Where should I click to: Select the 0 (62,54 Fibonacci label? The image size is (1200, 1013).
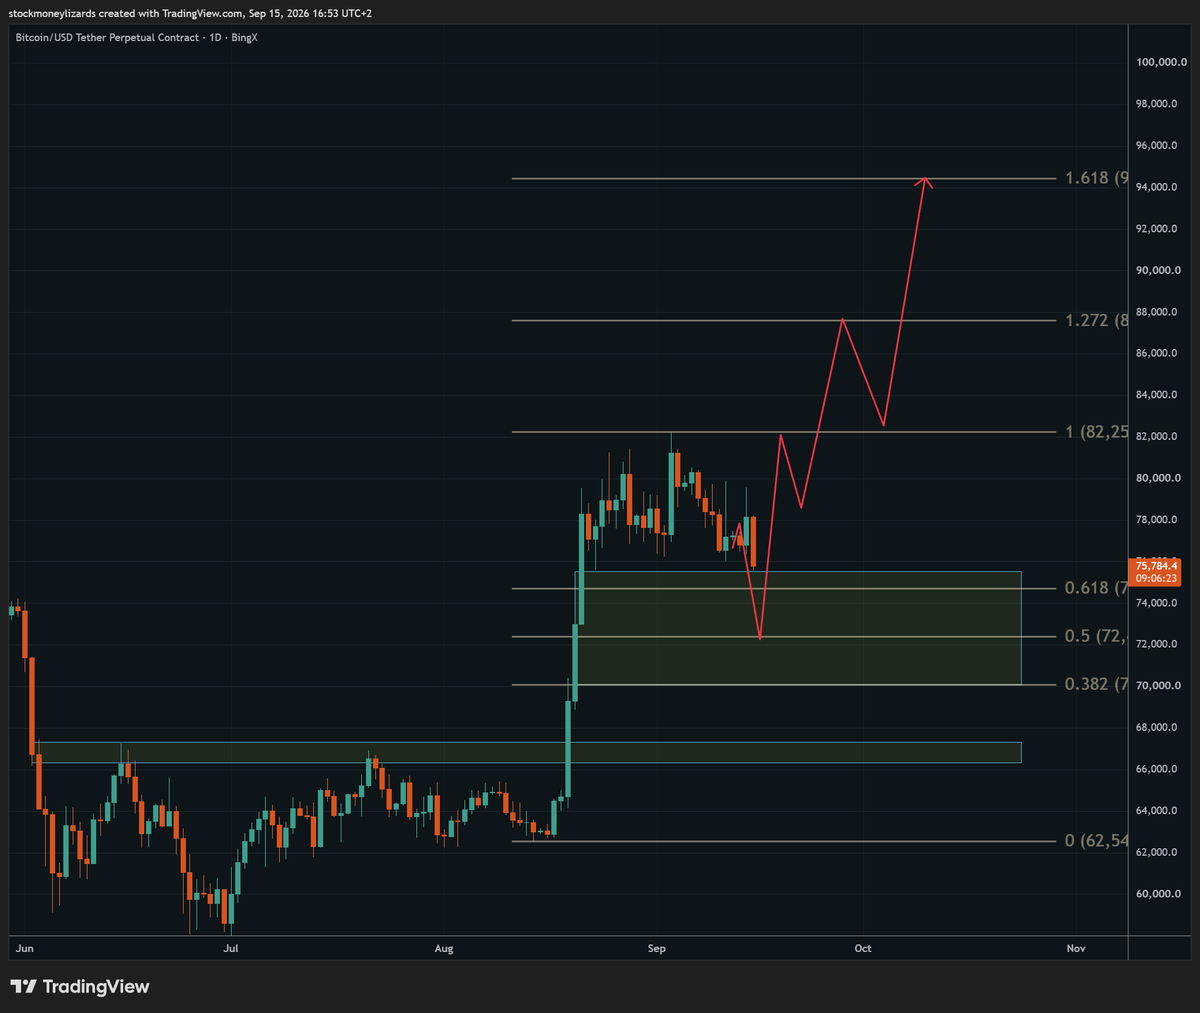[1097, 841]
